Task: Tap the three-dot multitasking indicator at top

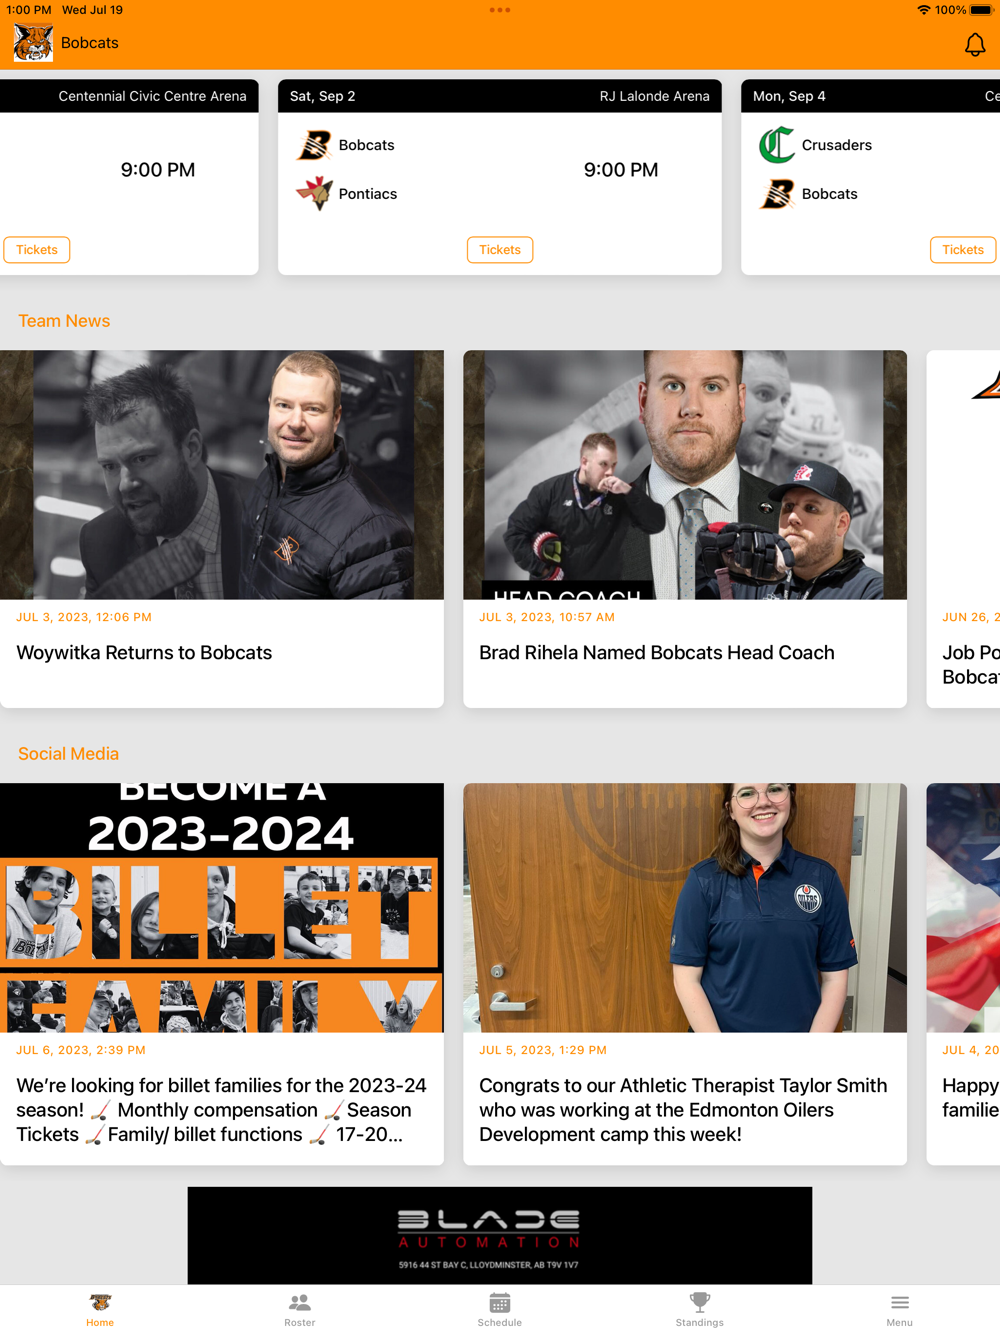Action: point(500,10)
